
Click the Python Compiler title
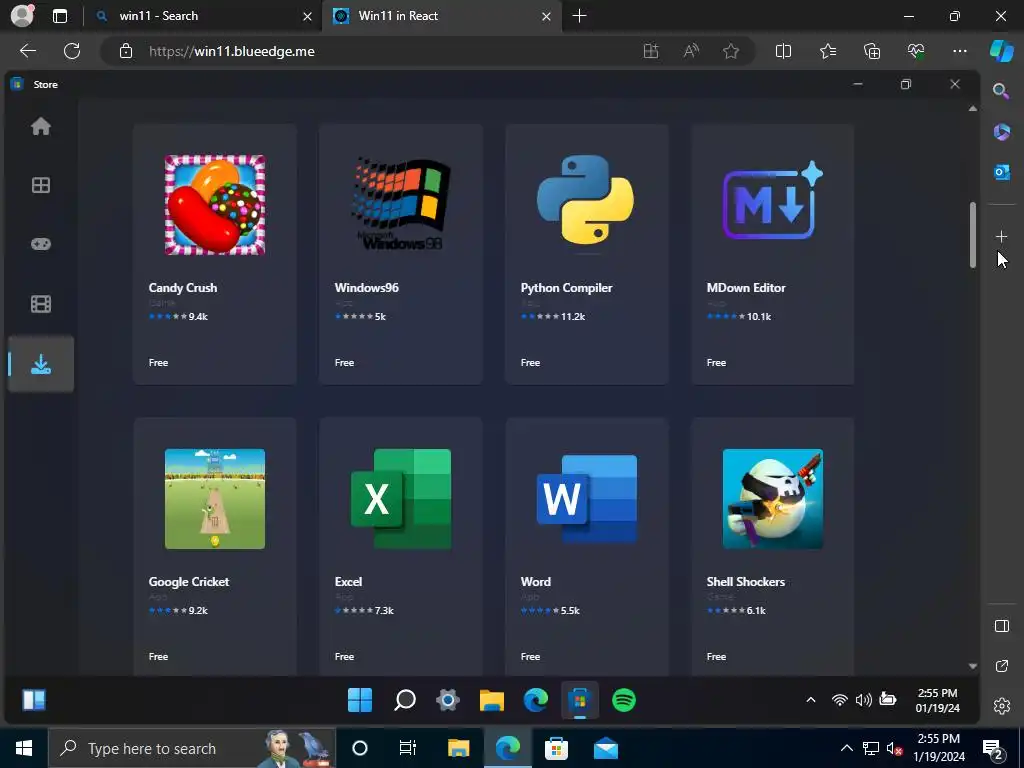(566, 288)
